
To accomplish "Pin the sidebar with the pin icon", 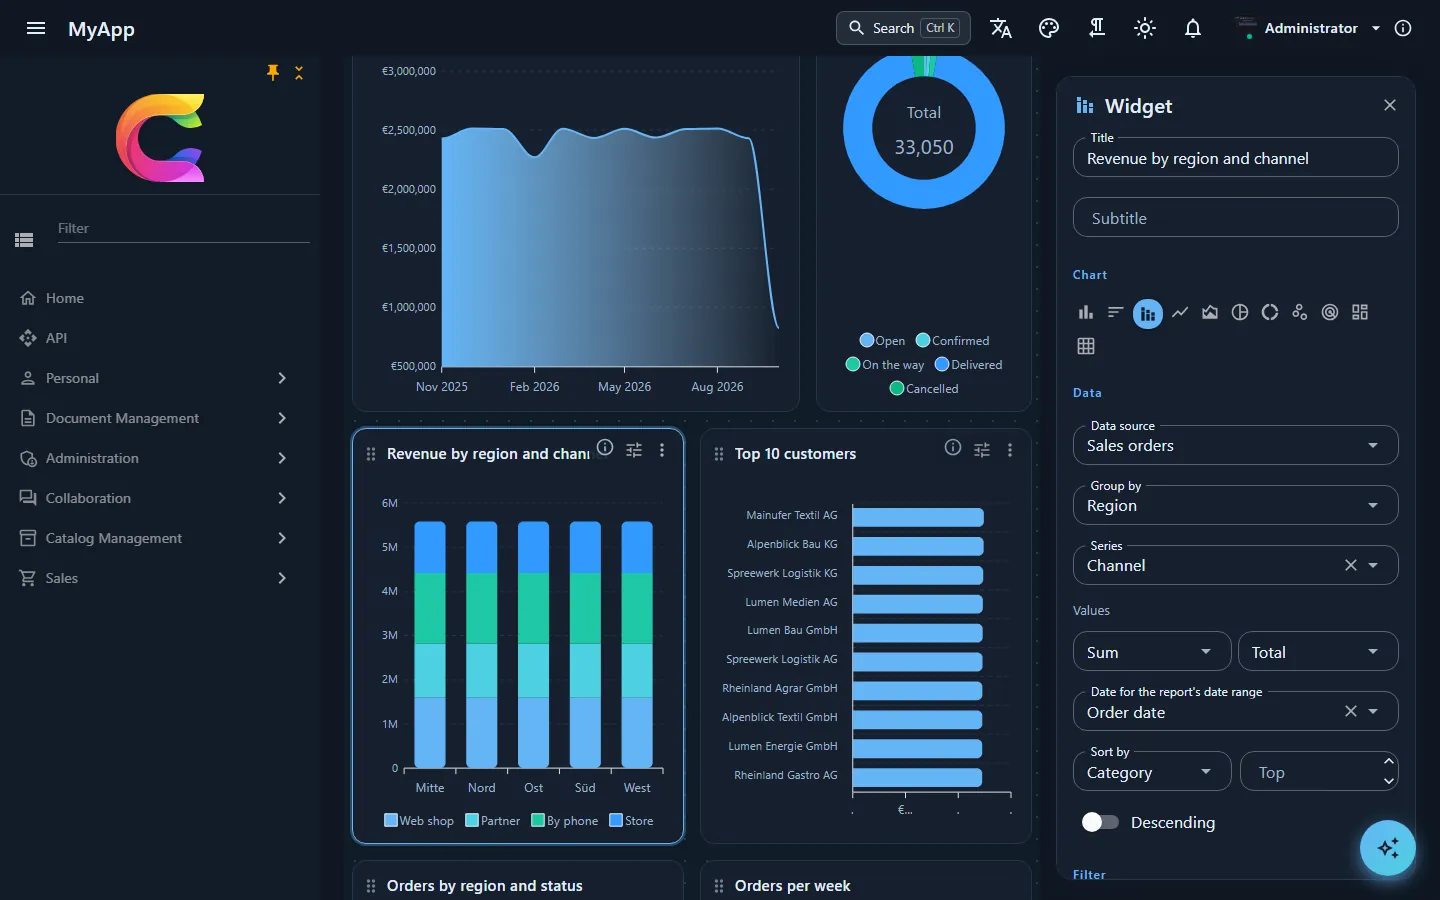I will [x=273, y=72].
